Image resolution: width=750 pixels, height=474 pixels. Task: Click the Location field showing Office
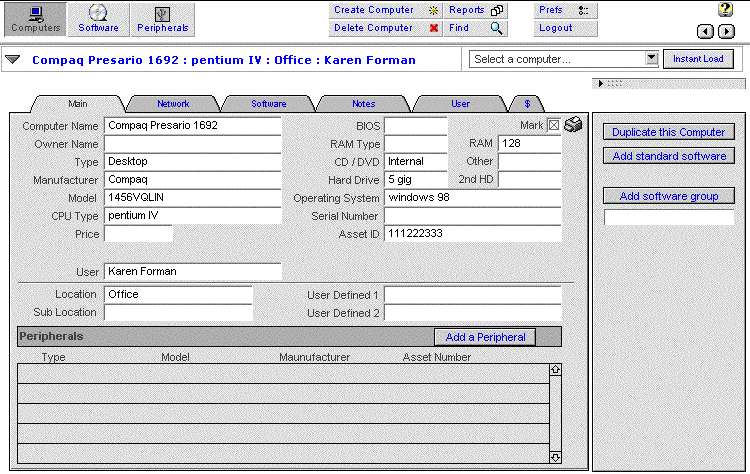coord(178,295)
